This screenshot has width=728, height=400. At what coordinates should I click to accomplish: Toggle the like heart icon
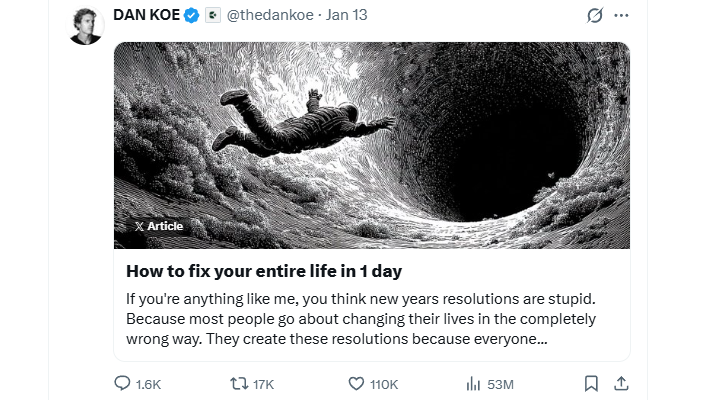[357, 383]
